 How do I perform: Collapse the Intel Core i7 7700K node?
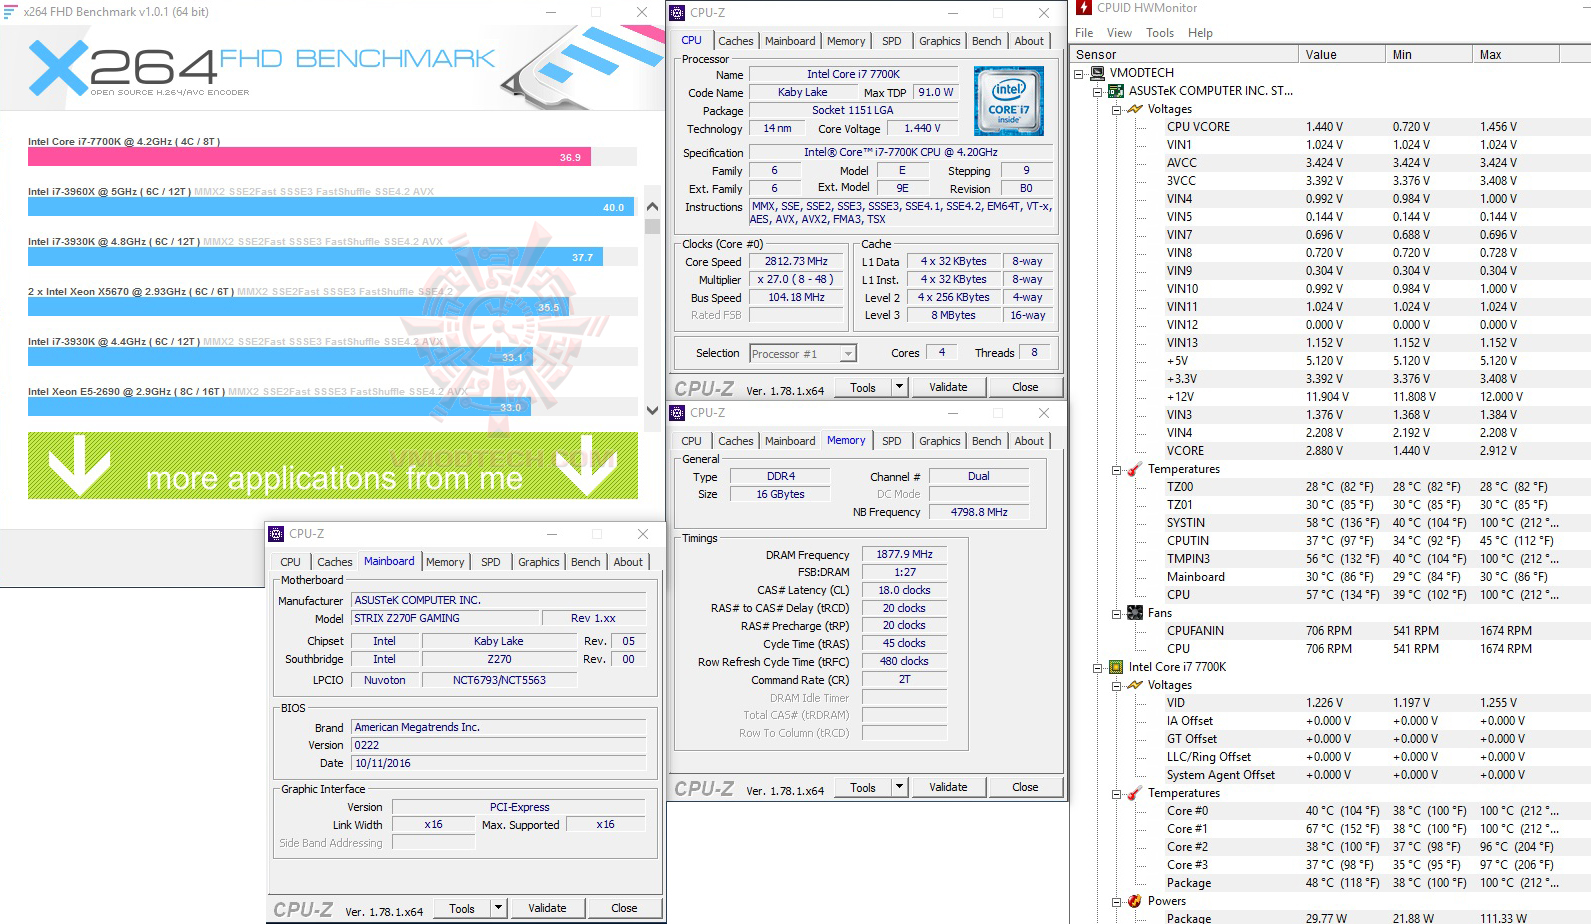coord(1097,667)
